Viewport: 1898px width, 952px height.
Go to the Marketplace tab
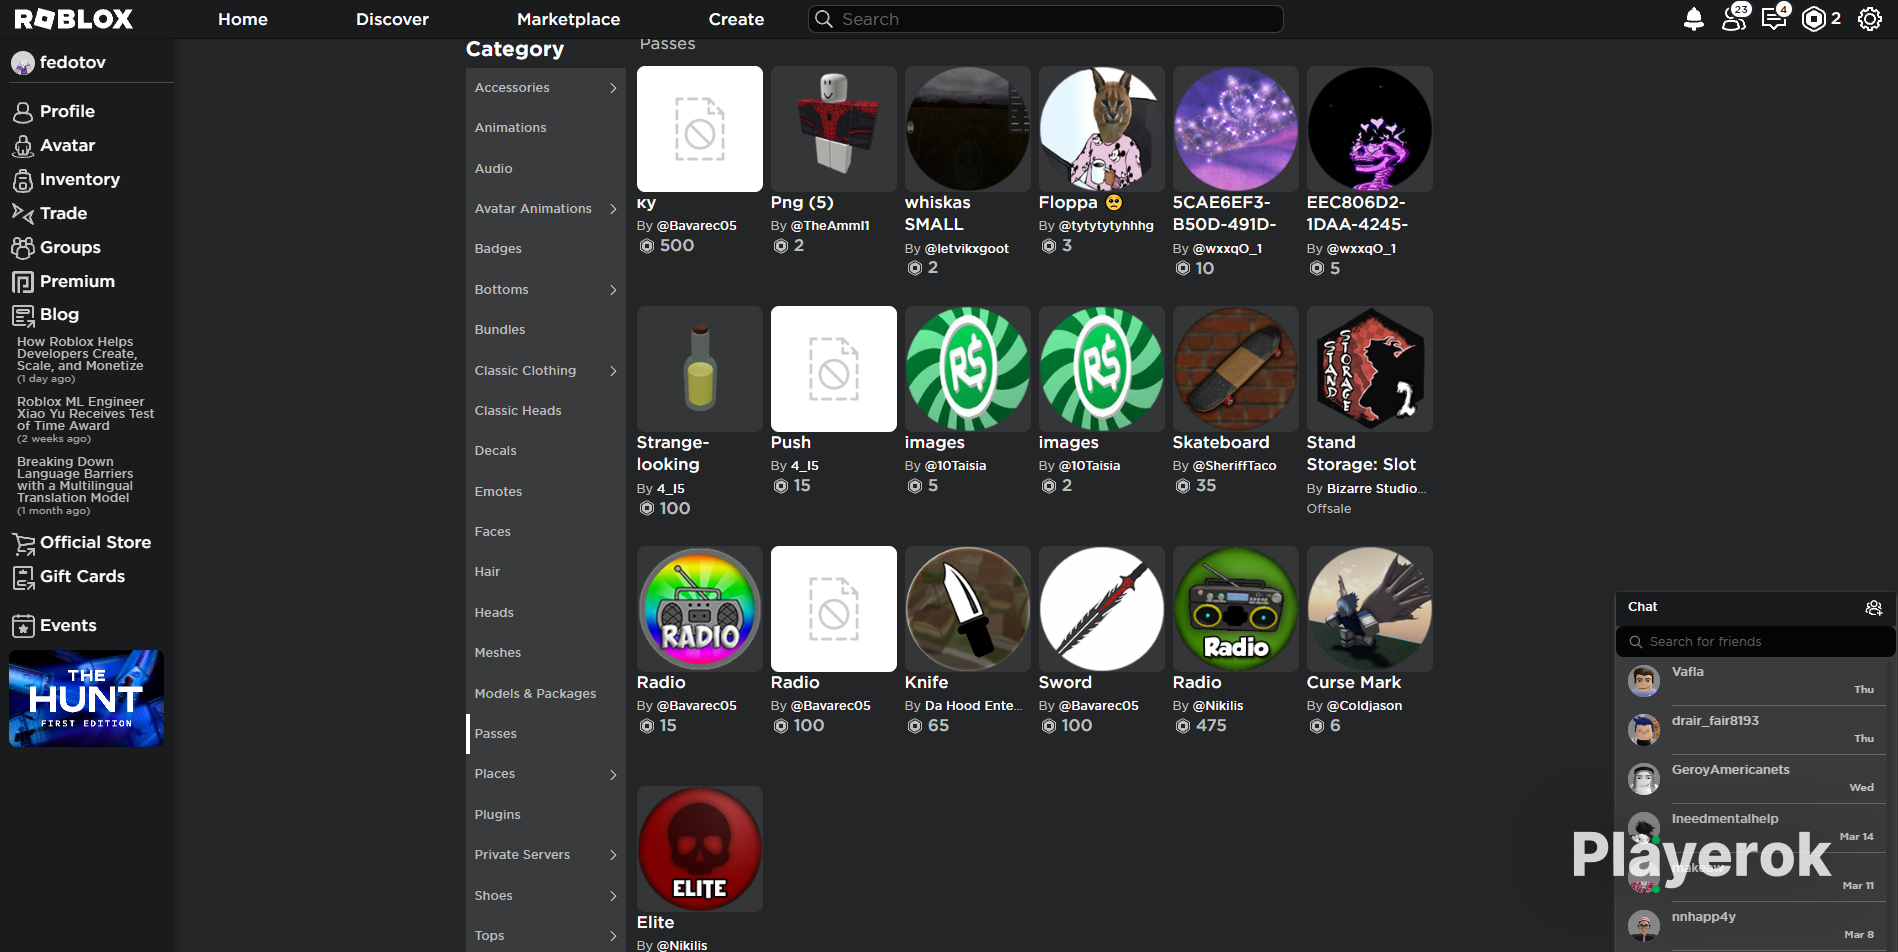click(568, 19)
